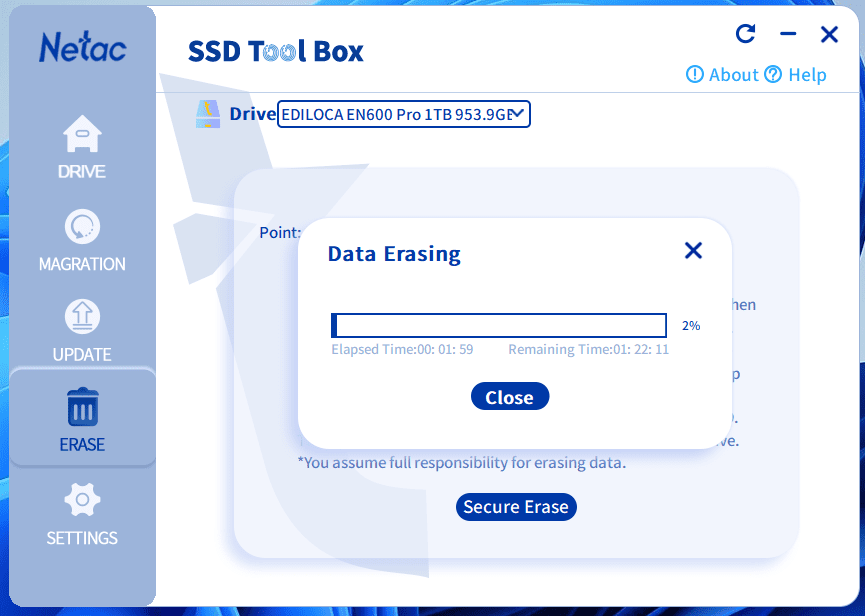Click the Netac logo
The height and width of the screenshot is (616, 865).
click(x=83, y=47)
